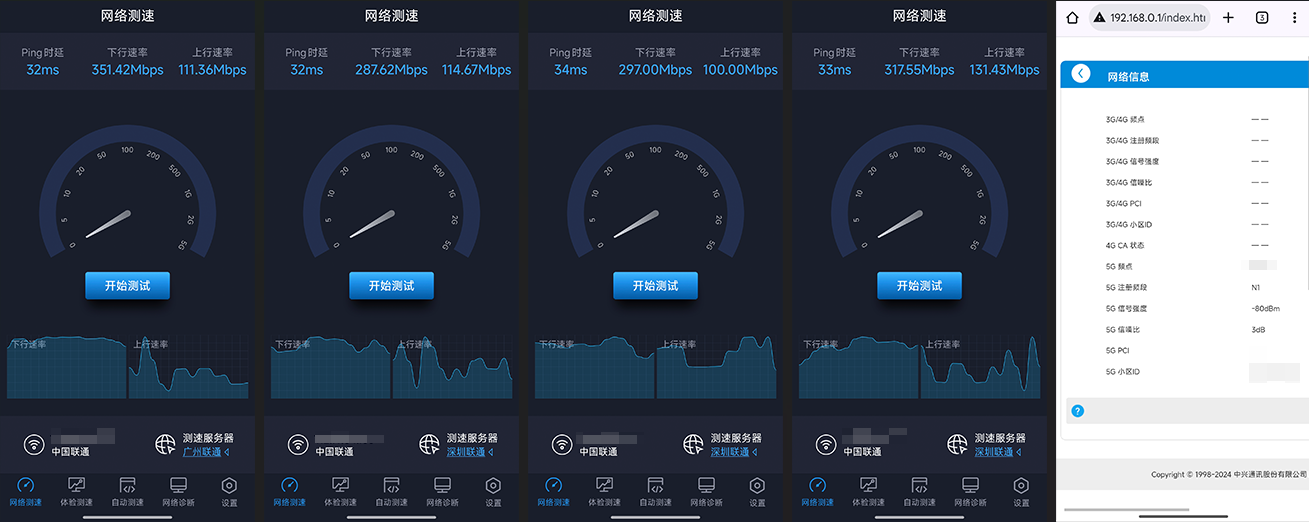The height and width of the screenshot is (522, 1309).
Task: Click the blue question mark help icon
Action: click(1077, 411)
